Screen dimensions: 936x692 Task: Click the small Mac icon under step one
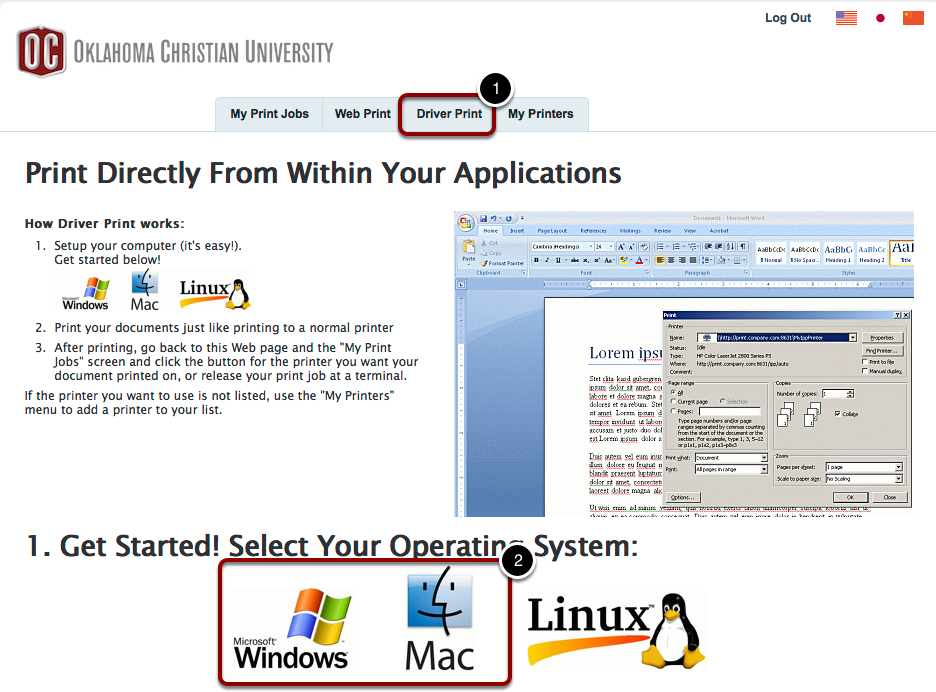144,290
